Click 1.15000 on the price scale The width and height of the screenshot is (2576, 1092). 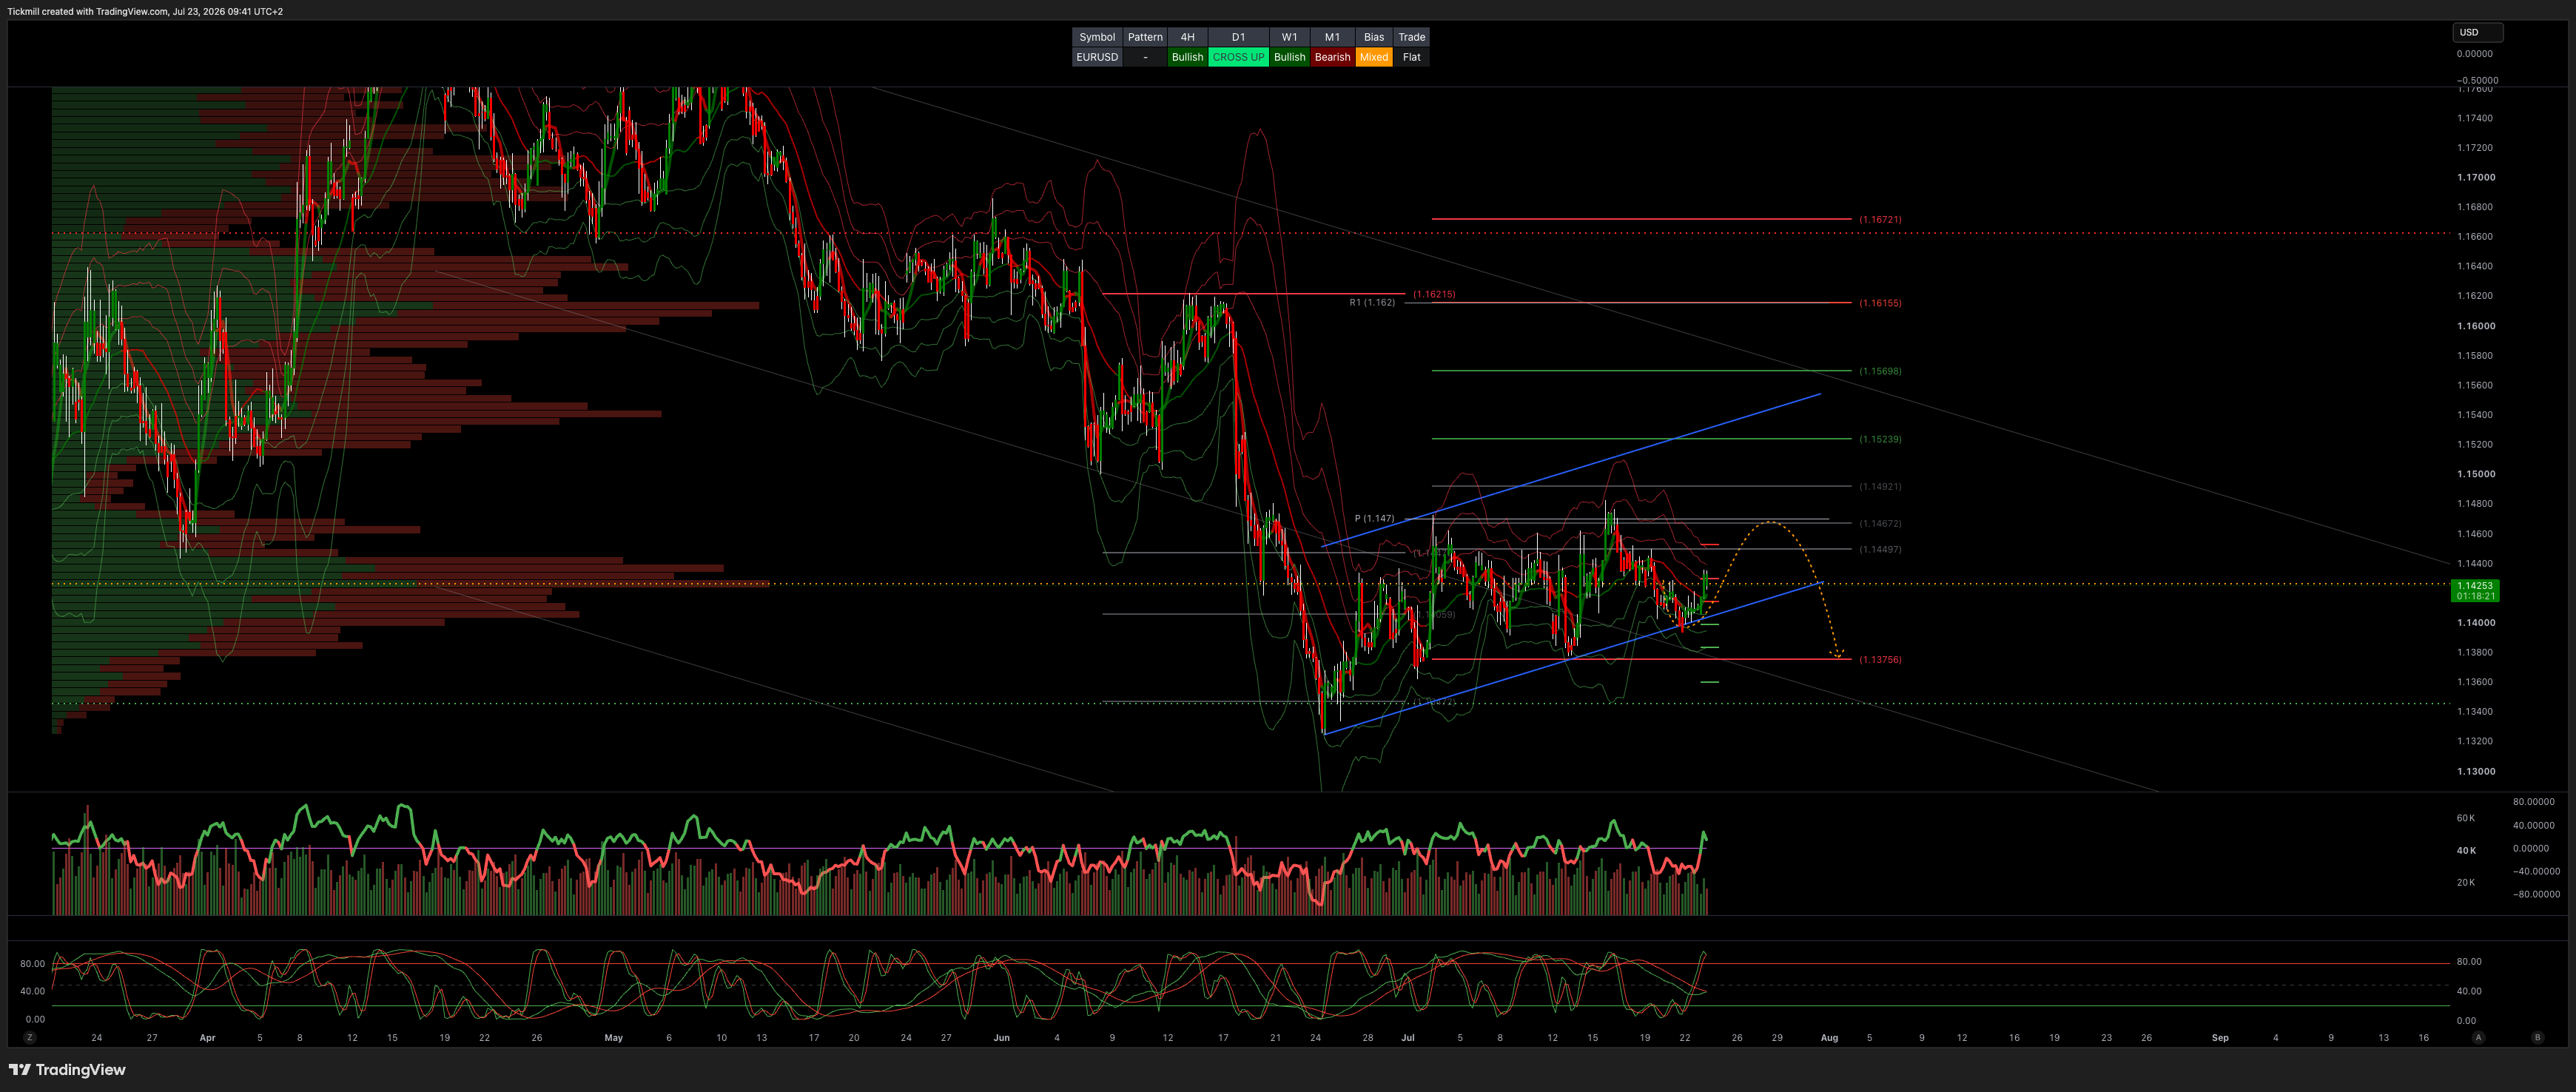click(2476, 474)
